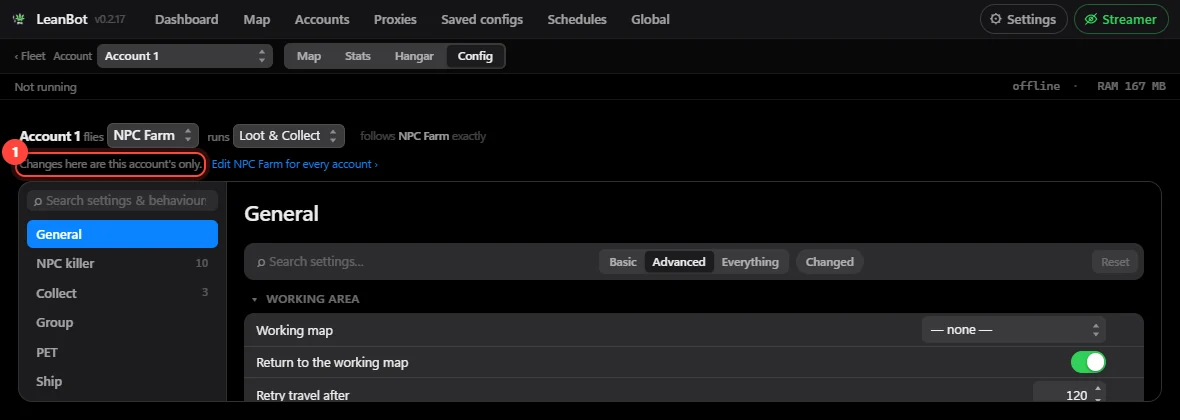Open the Global page
The height and width of the screenshot is (420, 1180).
[x=650, y=20]
